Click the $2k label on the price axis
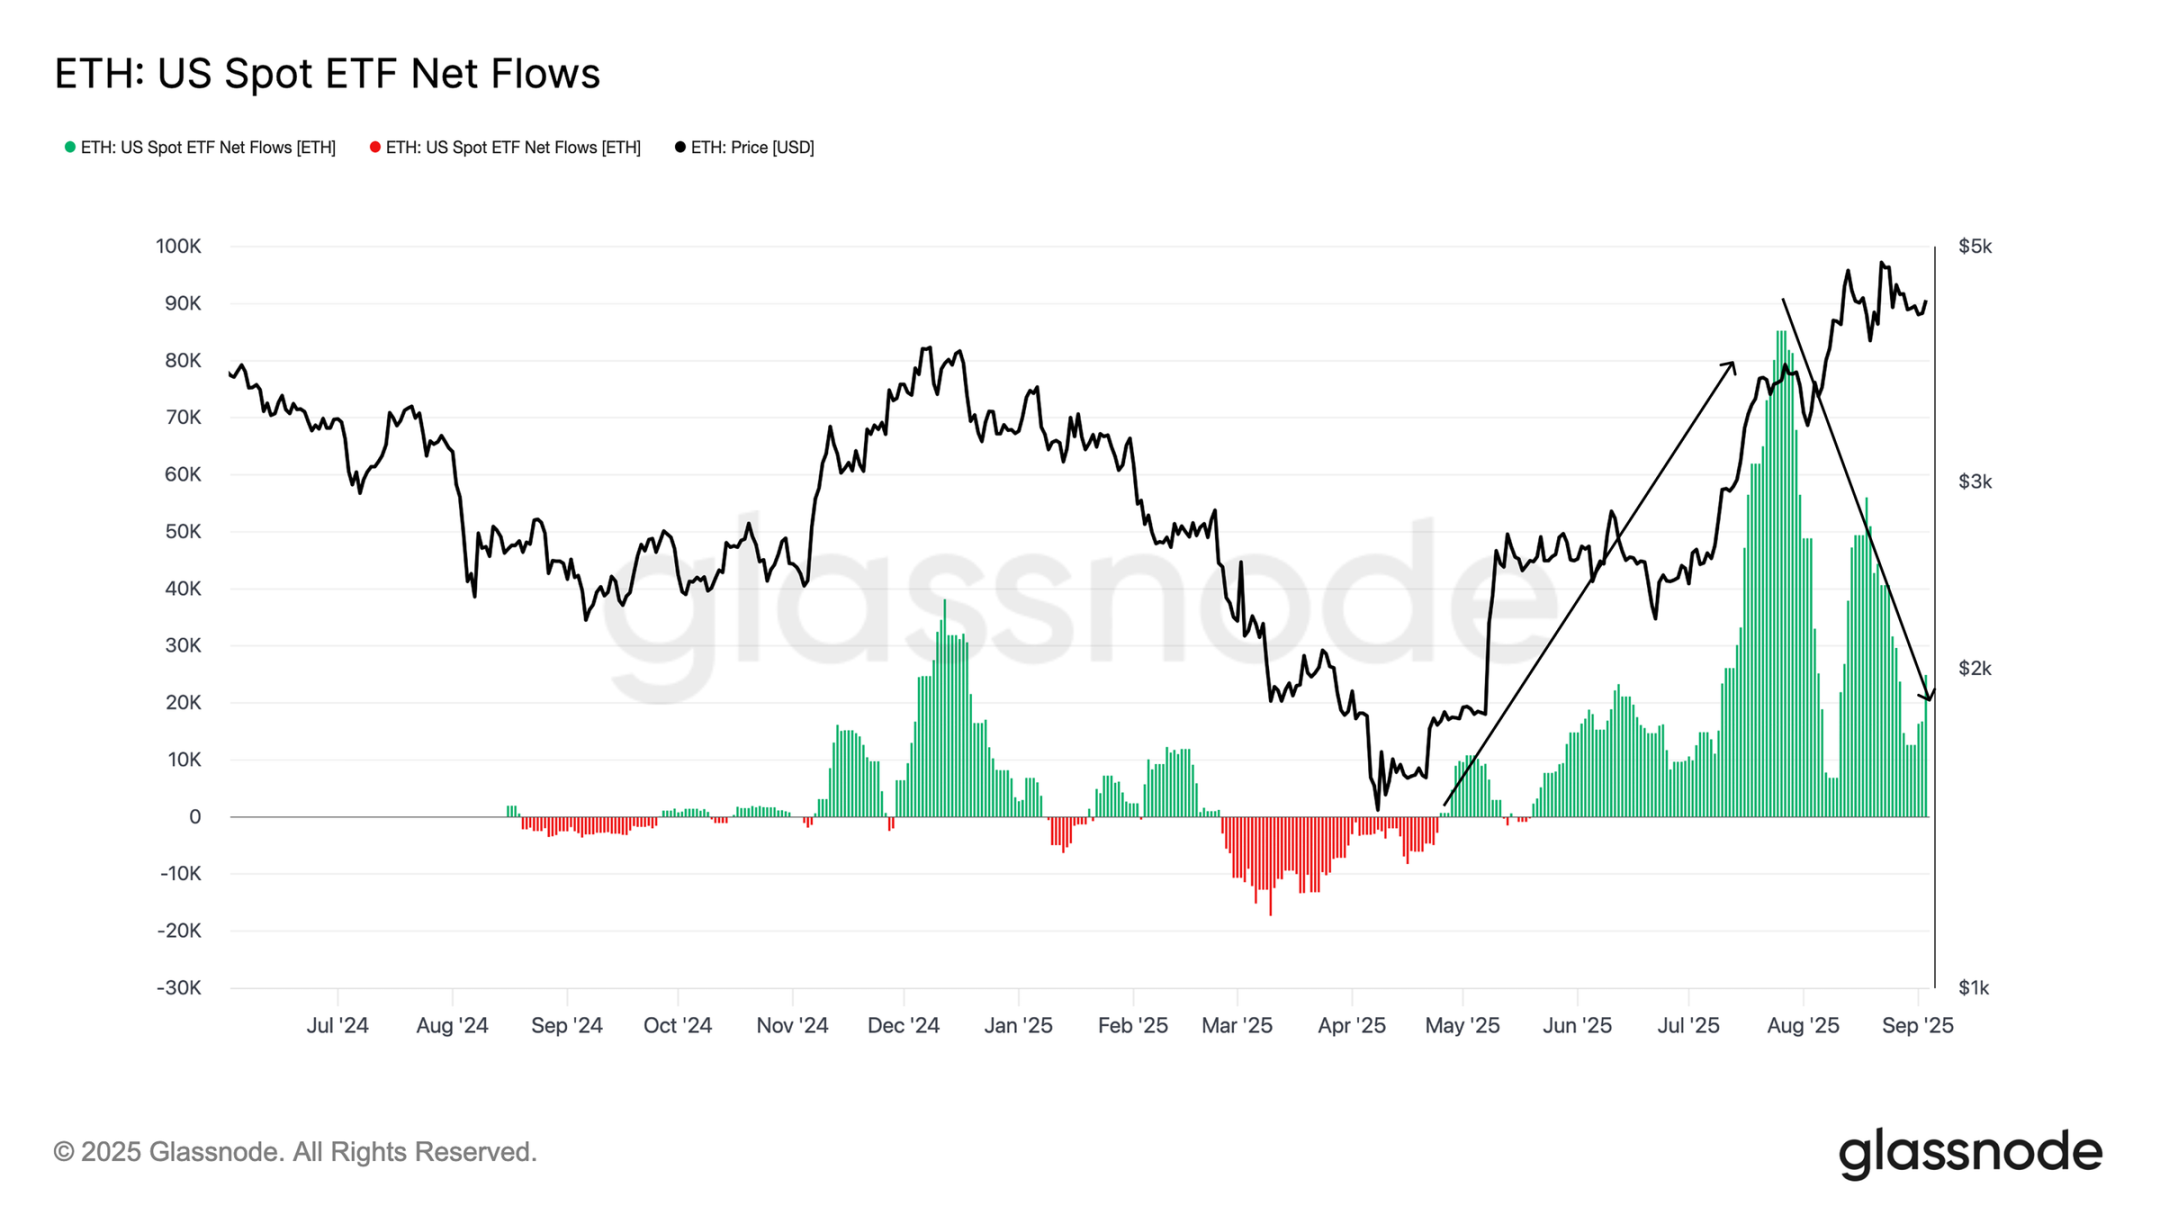The height and width of the screenshot is (1215, 2160). pyautogui.click(x=1975, y=668)
